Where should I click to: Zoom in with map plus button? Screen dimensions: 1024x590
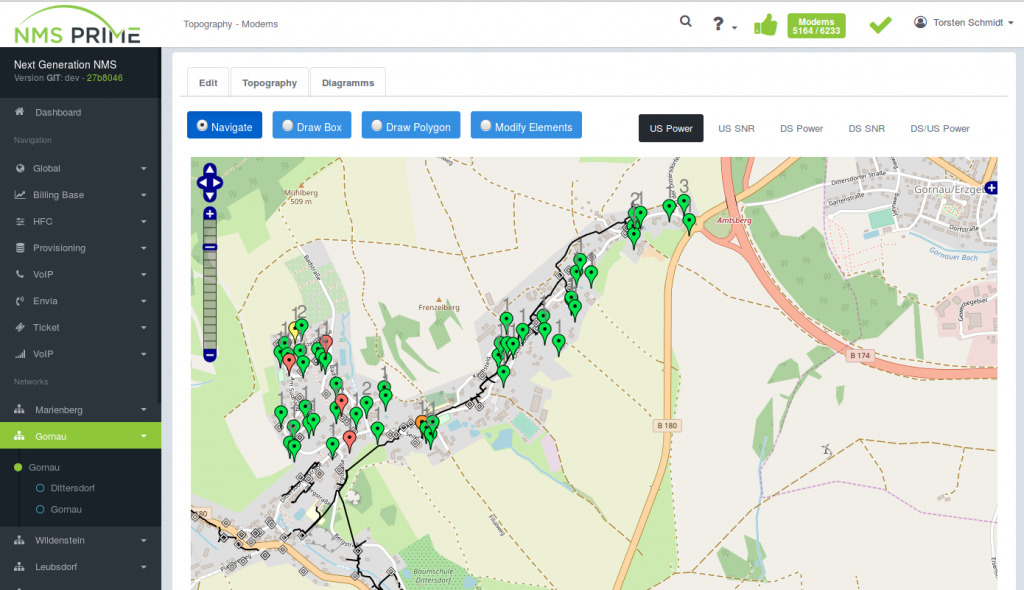(x=210, y=214)
